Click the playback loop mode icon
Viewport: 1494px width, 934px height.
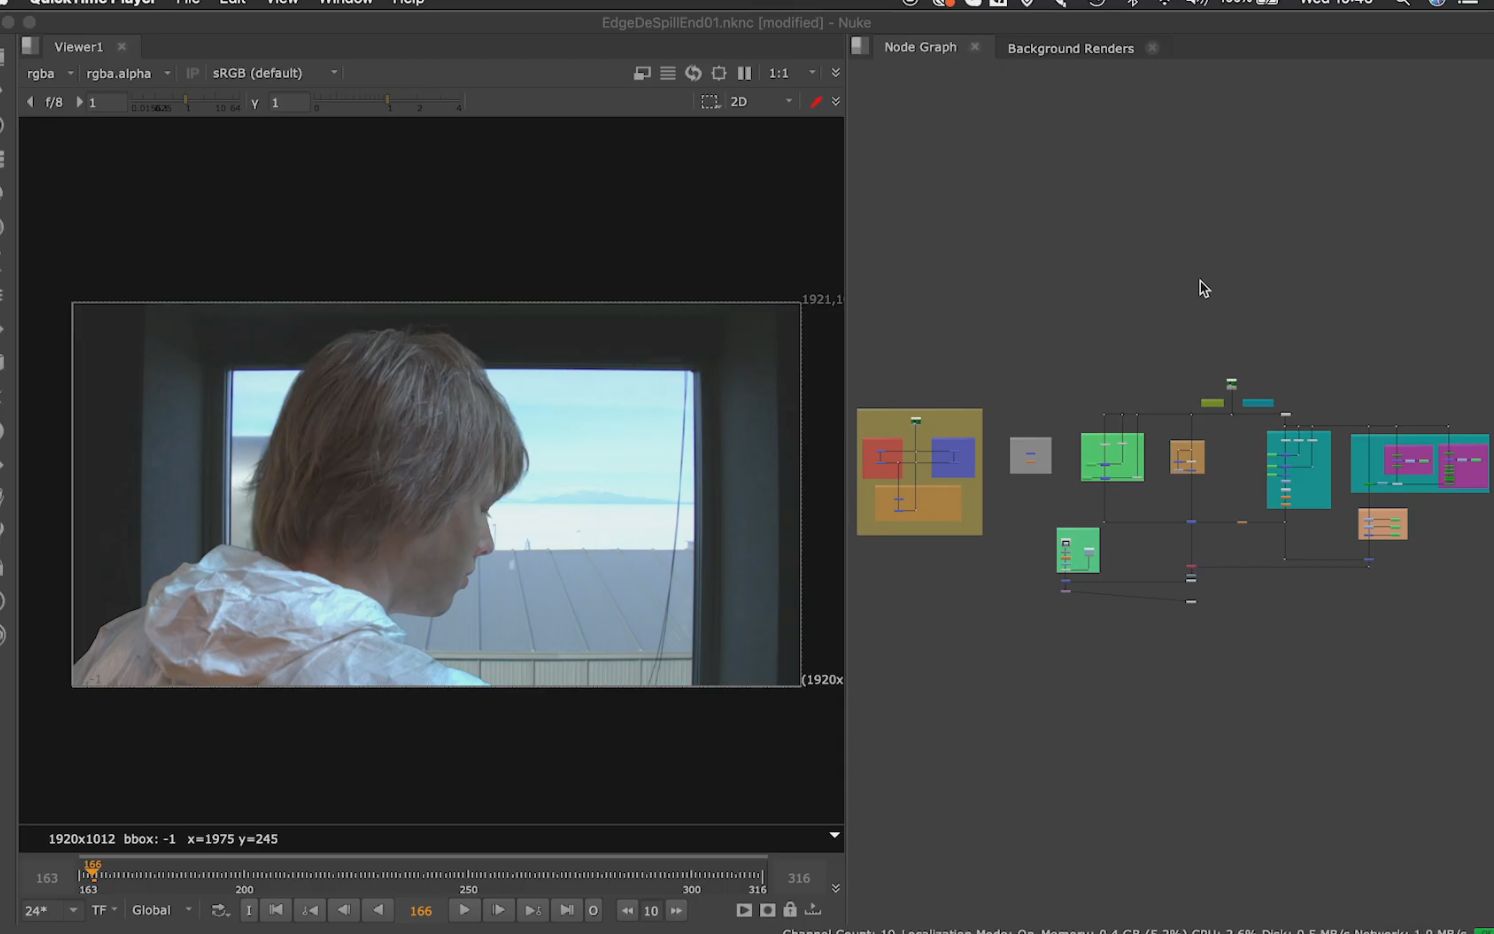pyautogui.click(x=219, y=910)
